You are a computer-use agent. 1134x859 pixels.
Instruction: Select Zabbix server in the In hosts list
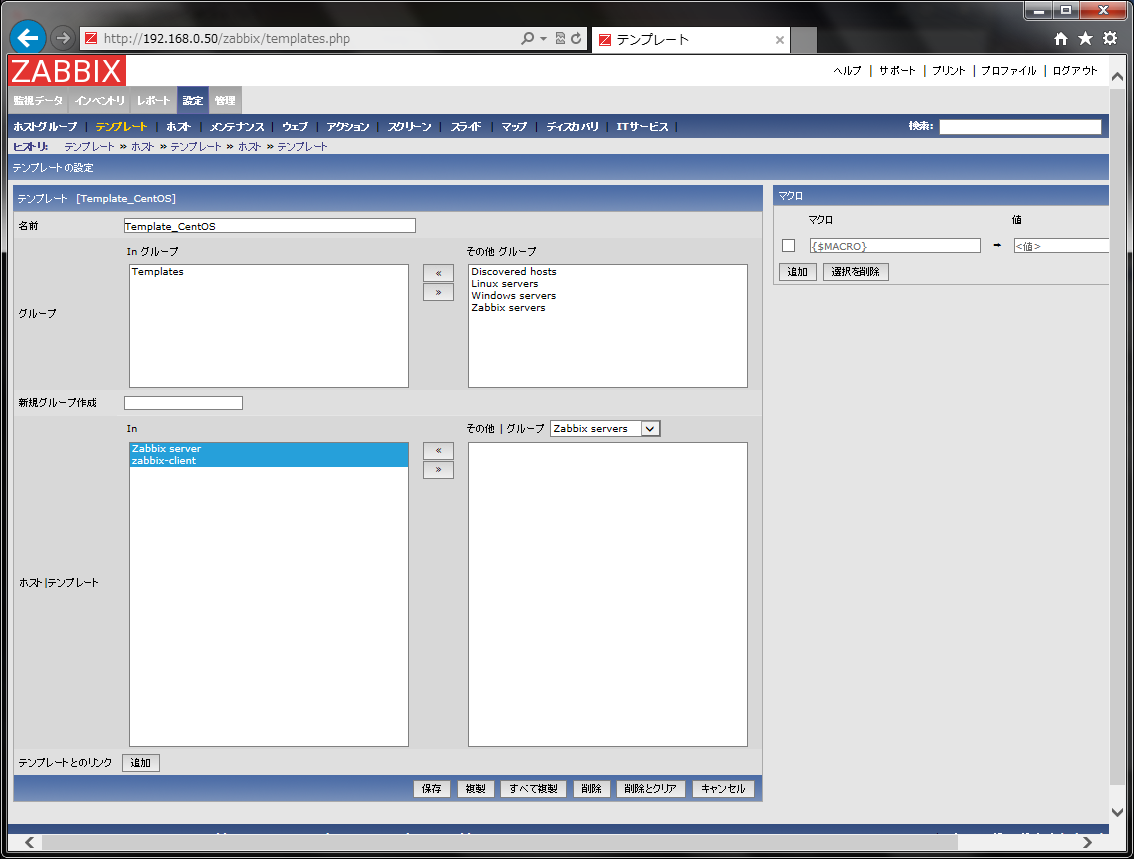click(269, 449)
